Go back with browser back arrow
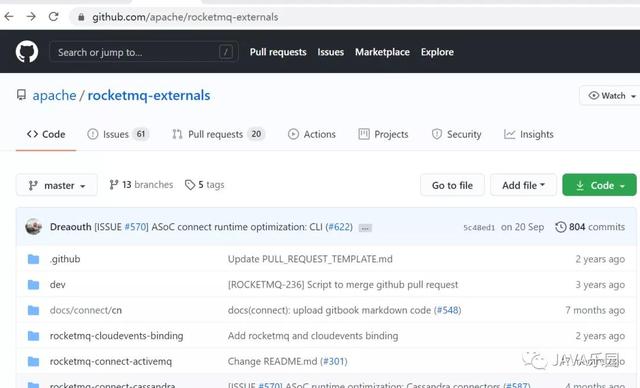The height and width of the screenshot is (388, 640). [9, 17]
